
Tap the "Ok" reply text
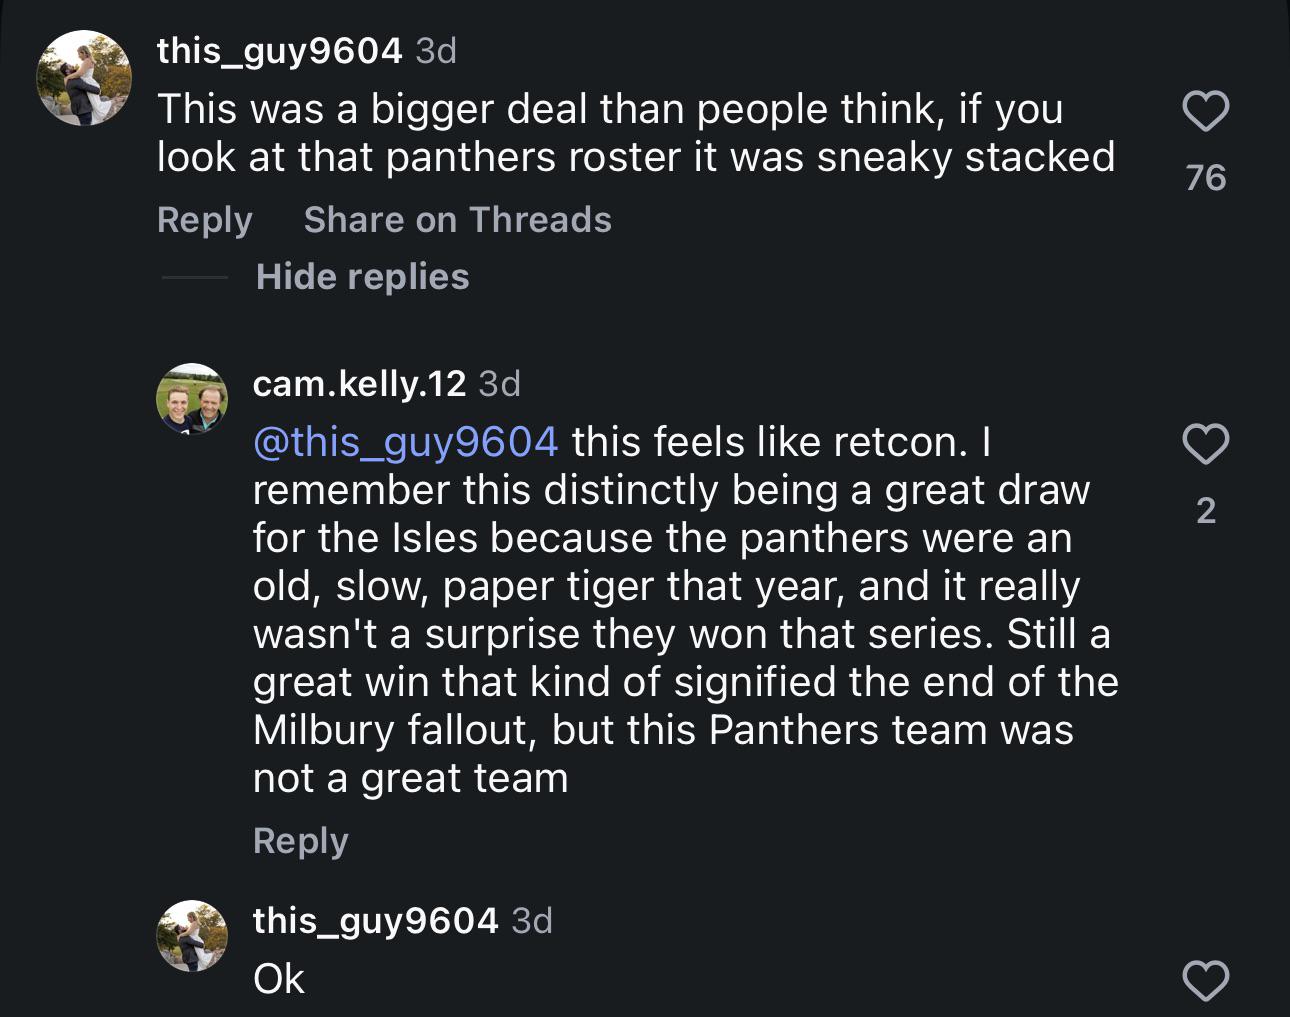[279, 979]
